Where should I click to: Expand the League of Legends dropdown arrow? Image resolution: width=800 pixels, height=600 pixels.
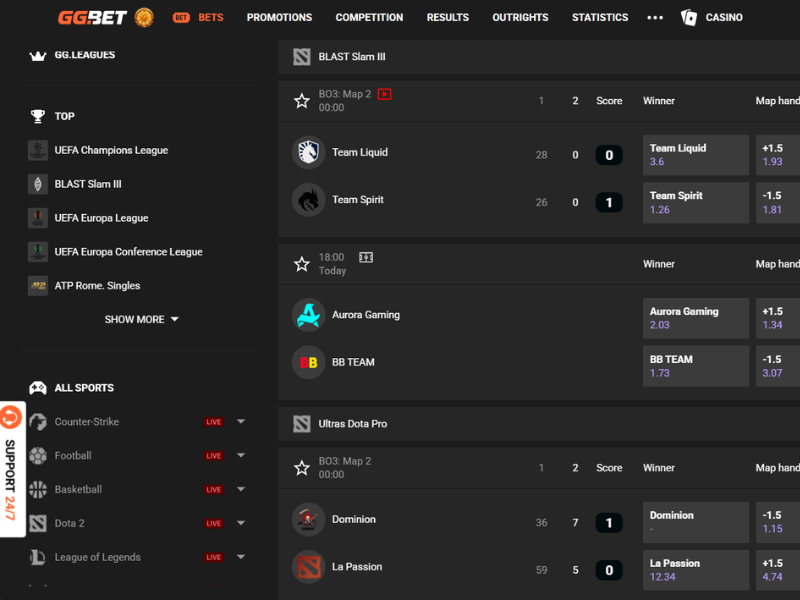pos(241,557)
